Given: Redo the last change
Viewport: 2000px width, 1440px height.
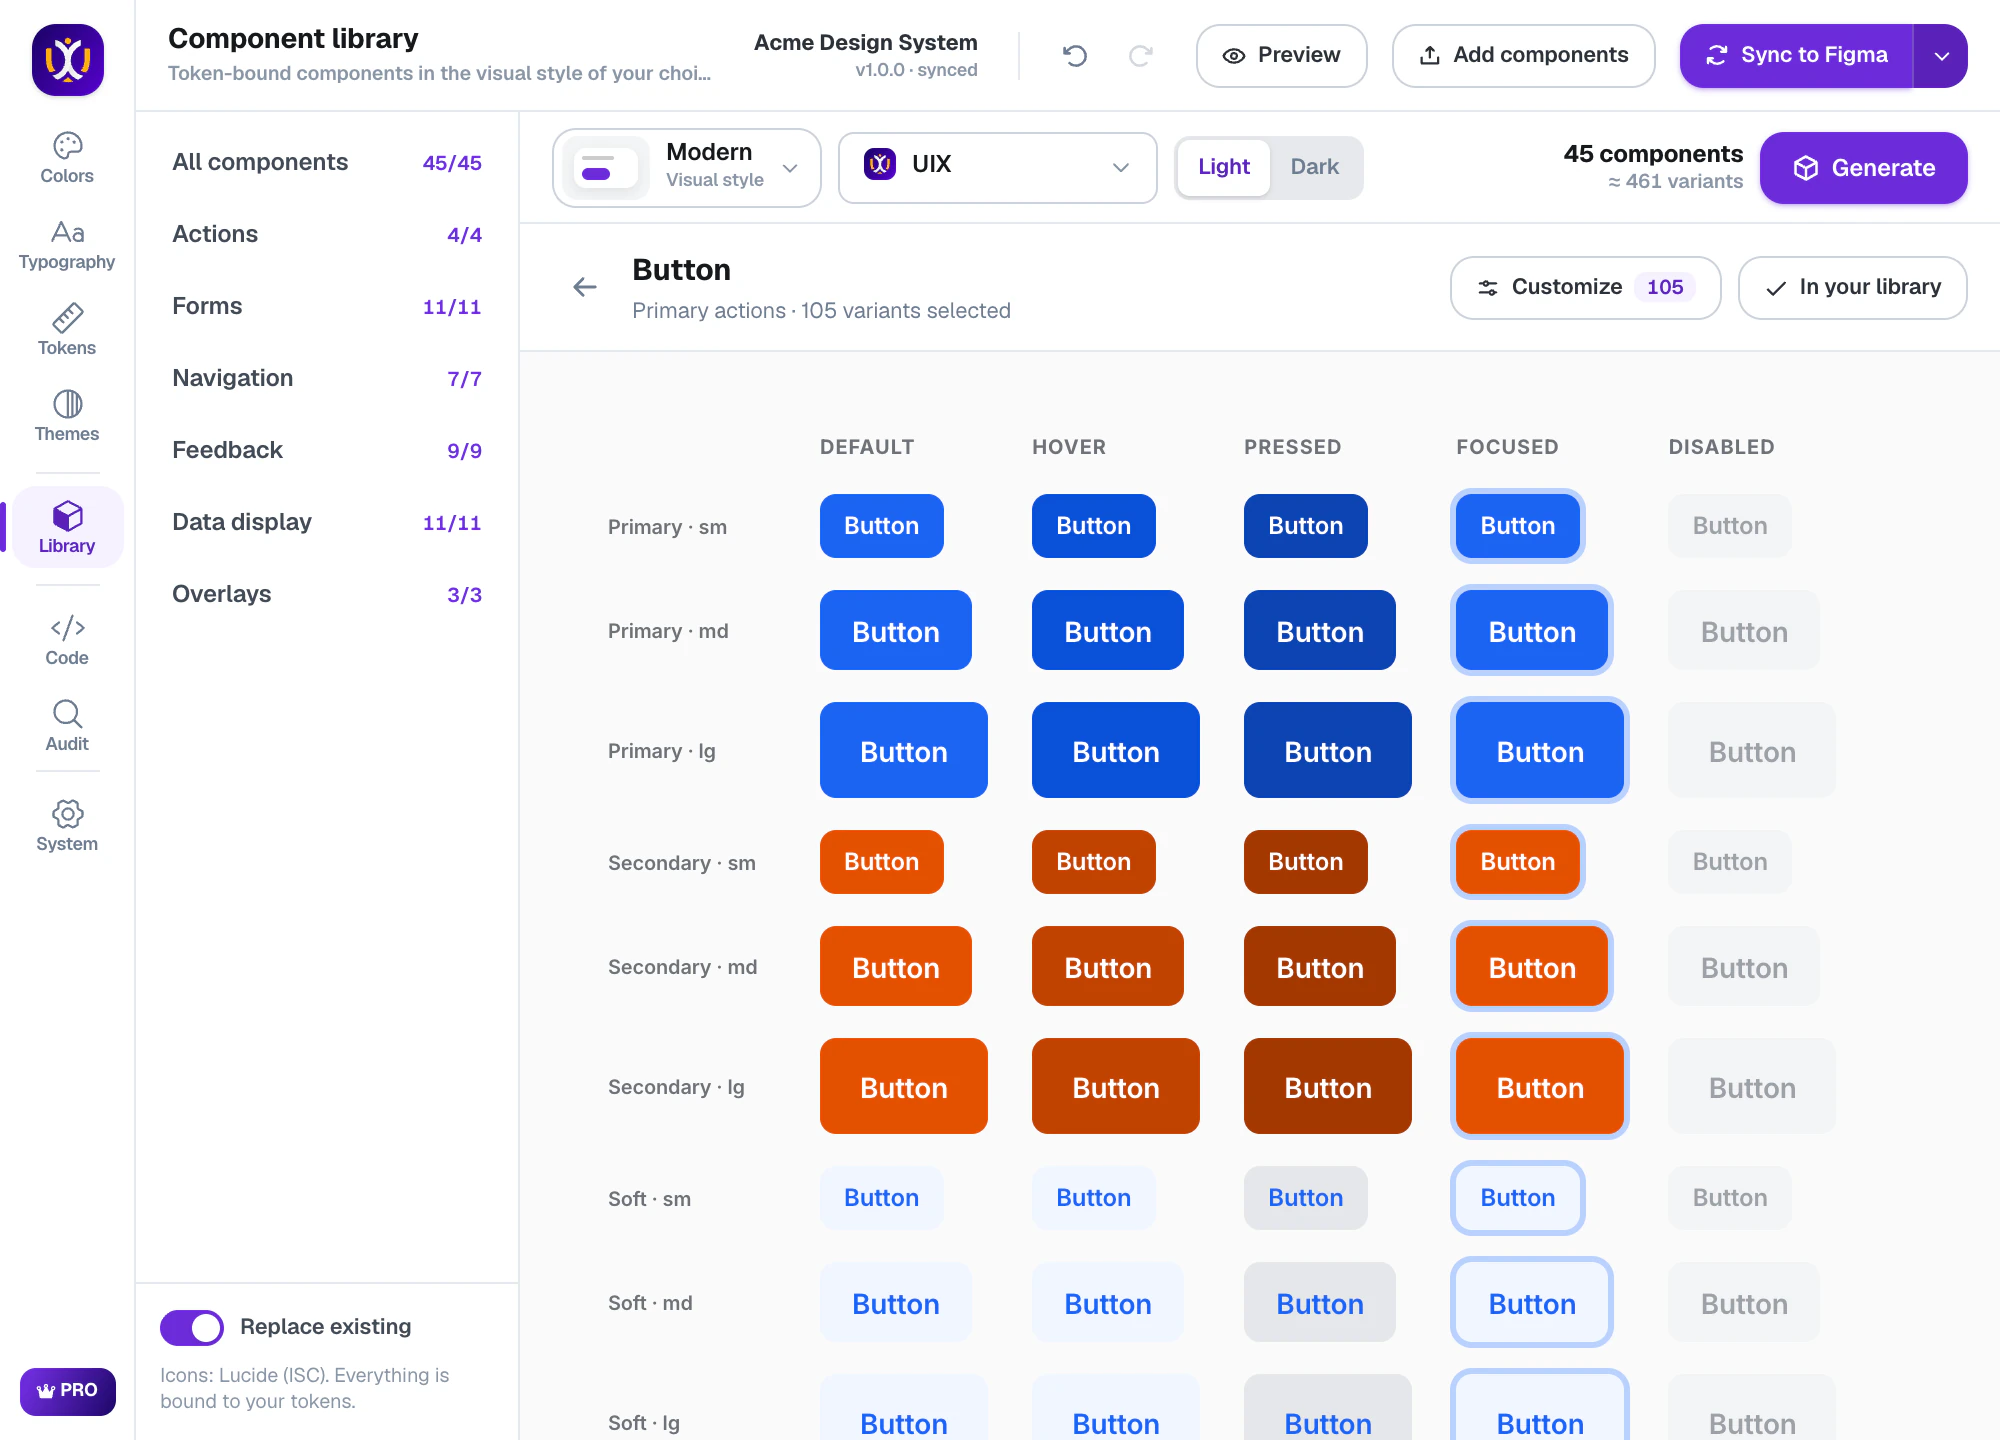Looking at the screenshot, I should tap(1141, 56).
